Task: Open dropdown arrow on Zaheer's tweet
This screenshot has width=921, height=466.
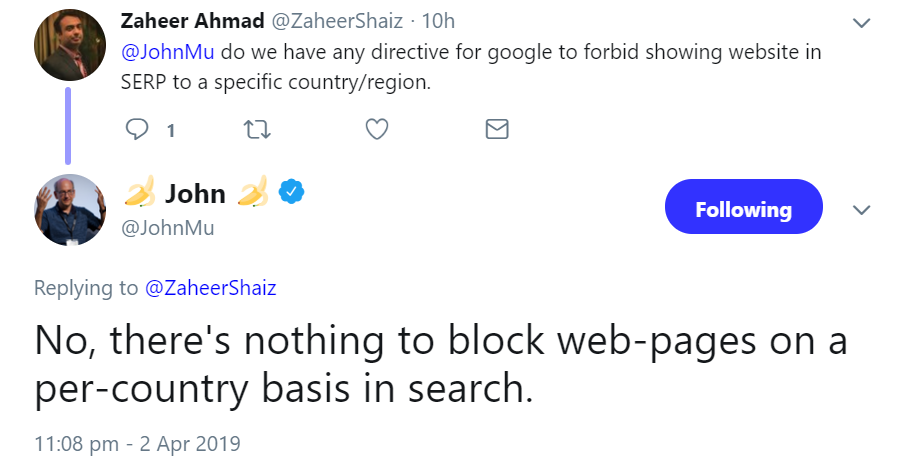Action: pyautogui.click(x=861, y=22)
